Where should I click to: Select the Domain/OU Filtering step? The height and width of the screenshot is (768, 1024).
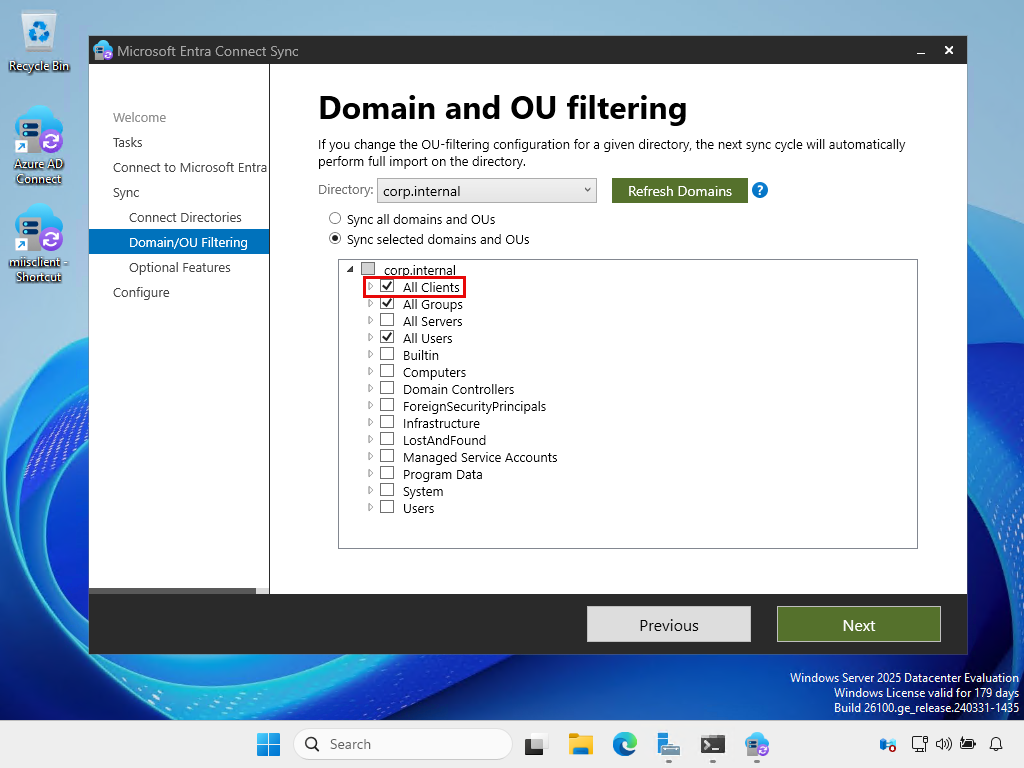[x=179, y=242]
